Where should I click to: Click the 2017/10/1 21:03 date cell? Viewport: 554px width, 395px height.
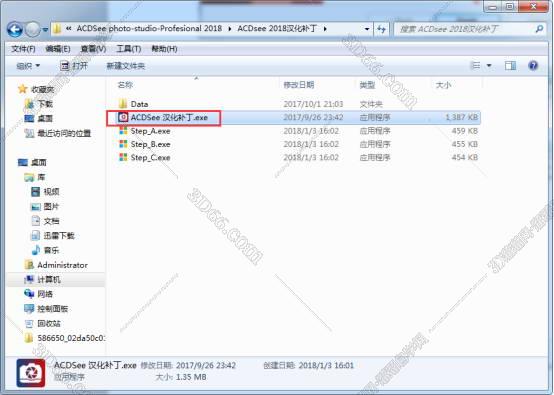coord(313,104)
